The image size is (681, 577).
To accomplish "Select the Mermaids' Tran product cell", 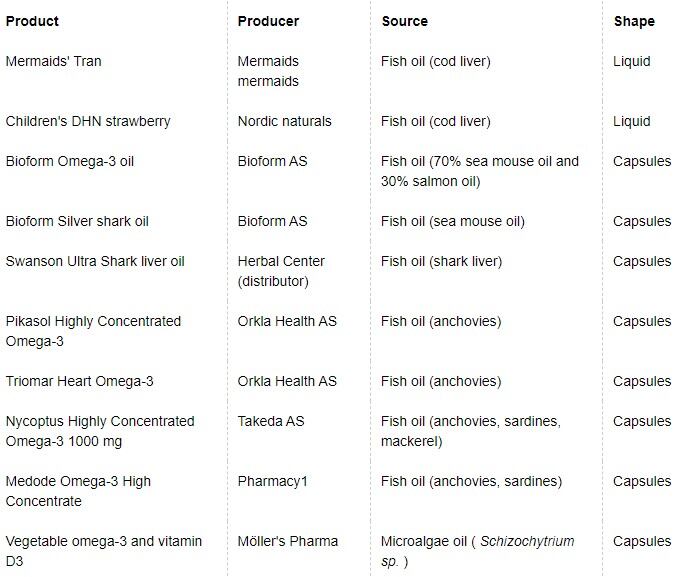I will coord(53,61).
